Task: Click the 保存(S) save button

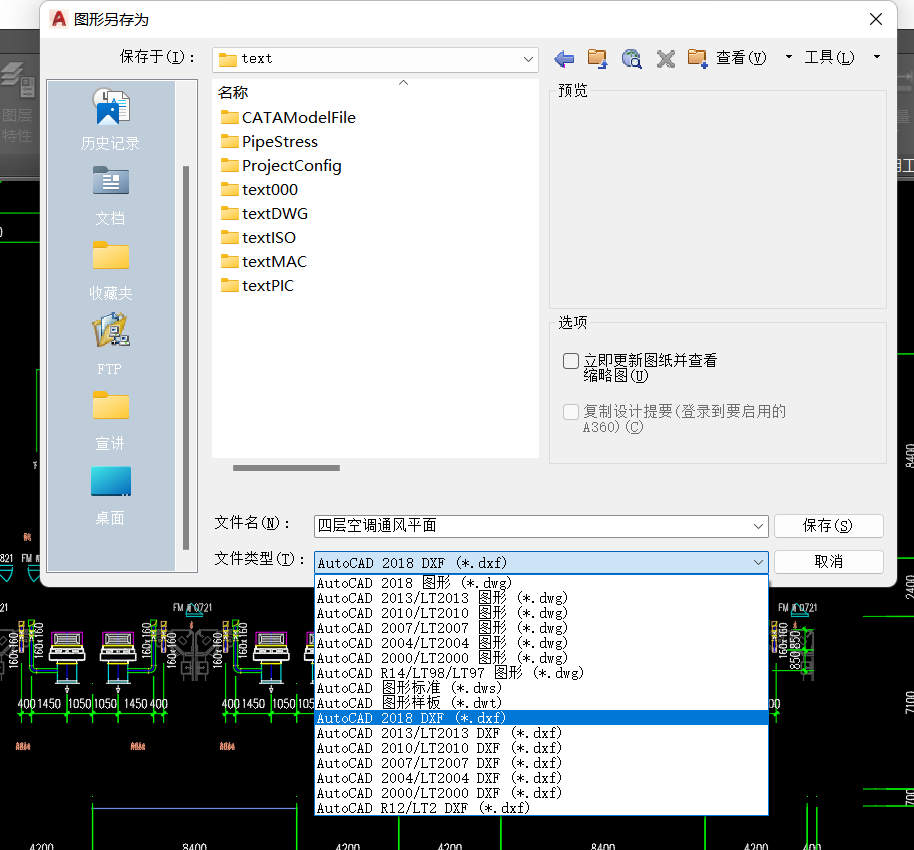Action: 828,526
